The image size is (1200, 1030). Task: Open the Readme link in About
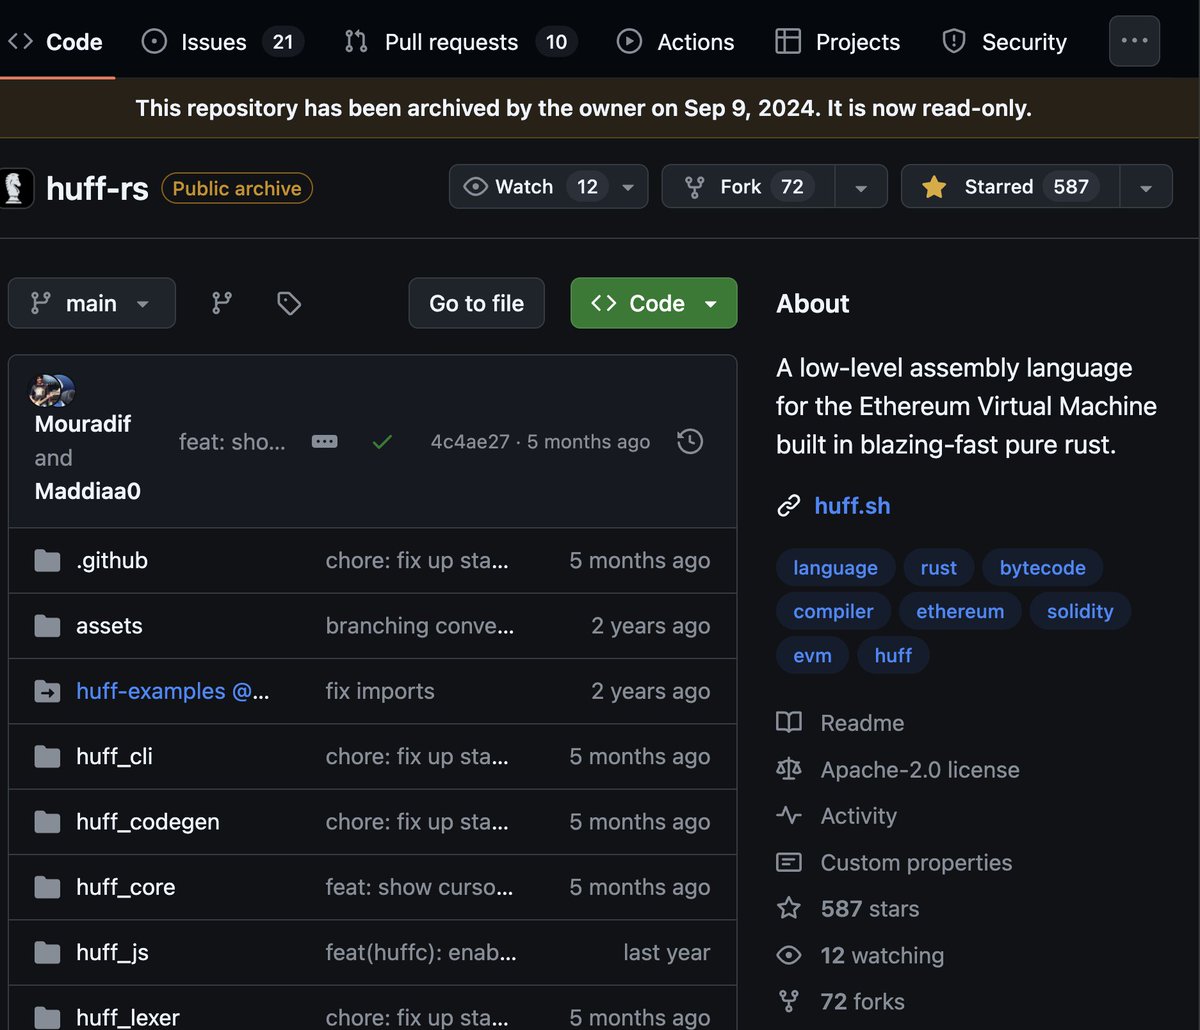[x=862, y=723]
